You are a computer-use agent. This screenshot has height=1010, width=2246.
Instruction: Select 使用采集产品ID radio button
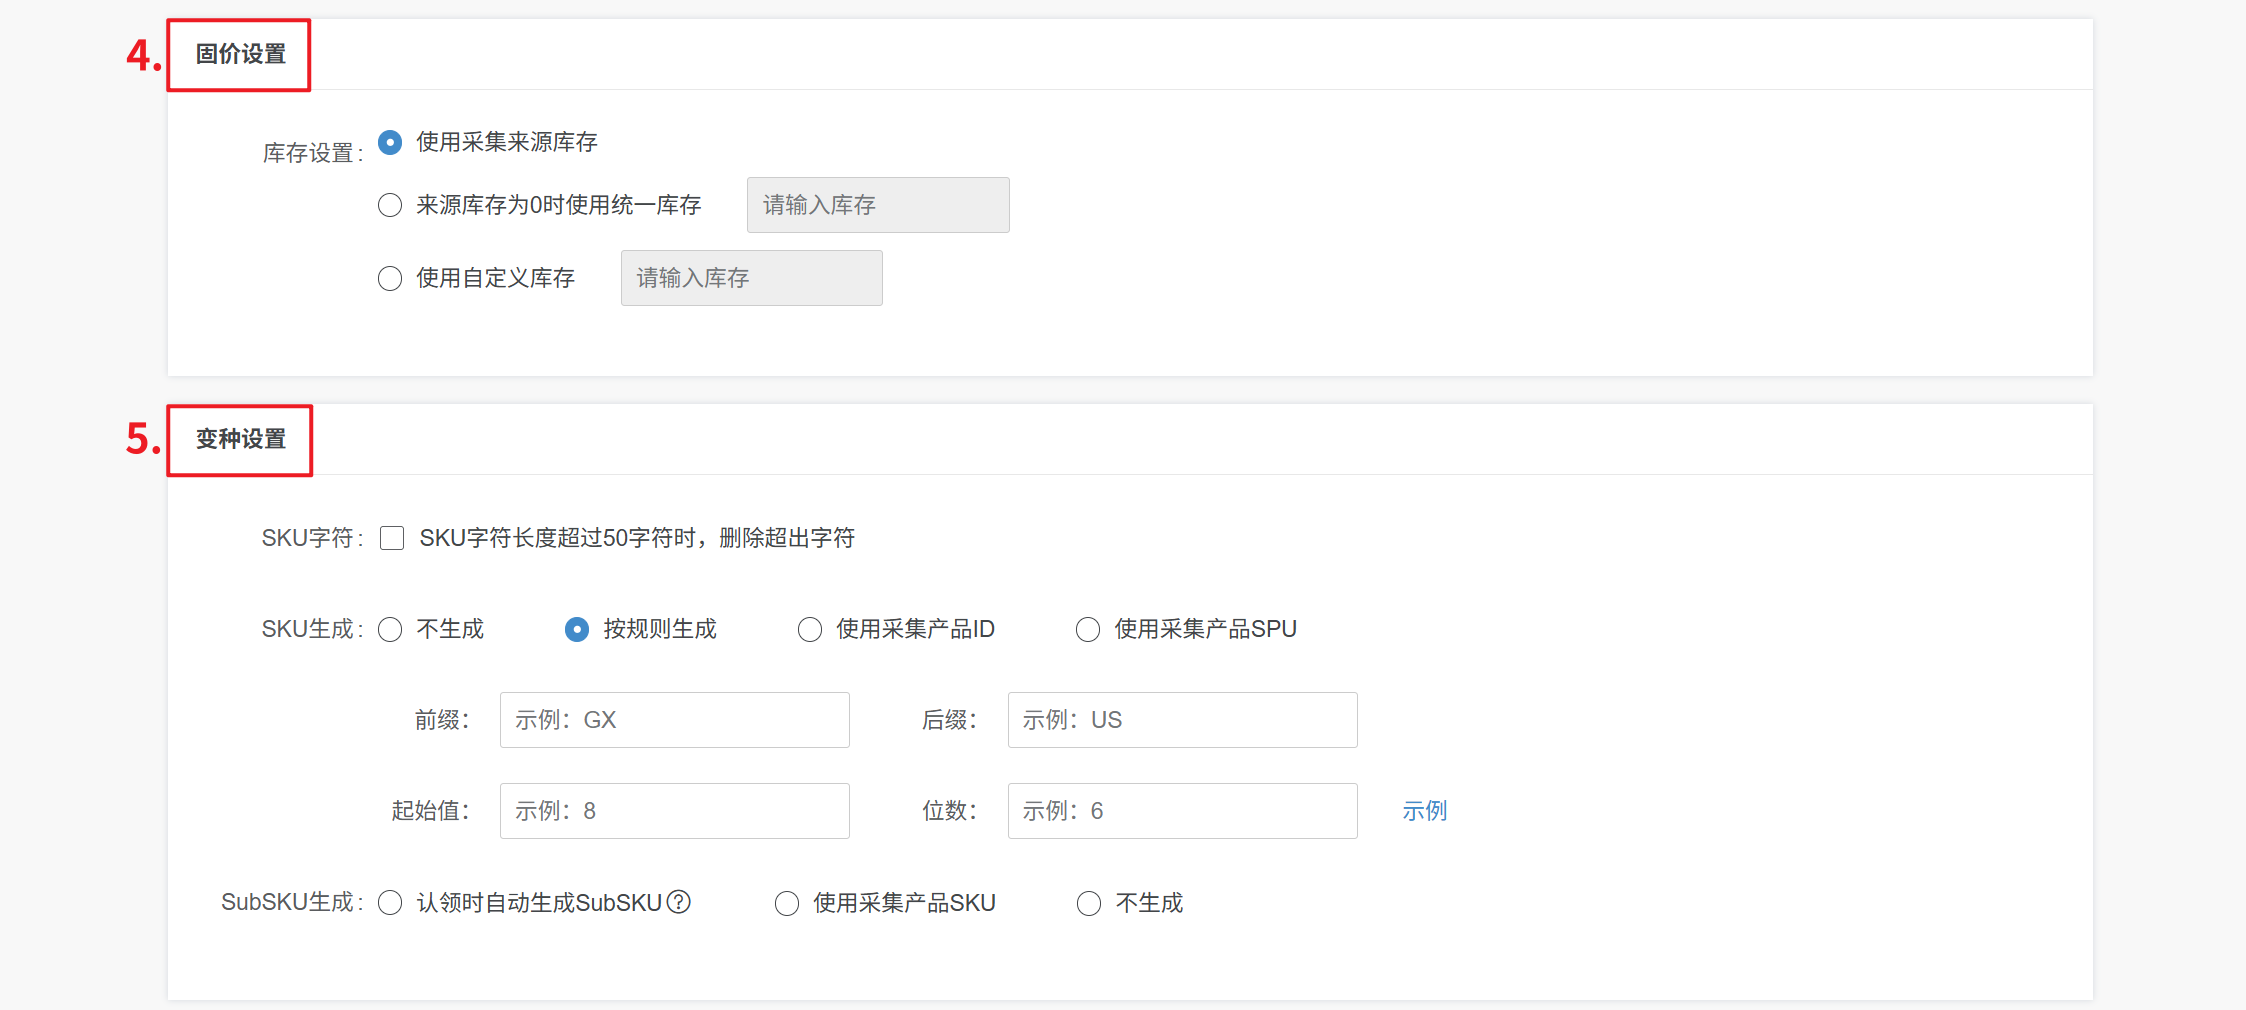pos(810,629)
